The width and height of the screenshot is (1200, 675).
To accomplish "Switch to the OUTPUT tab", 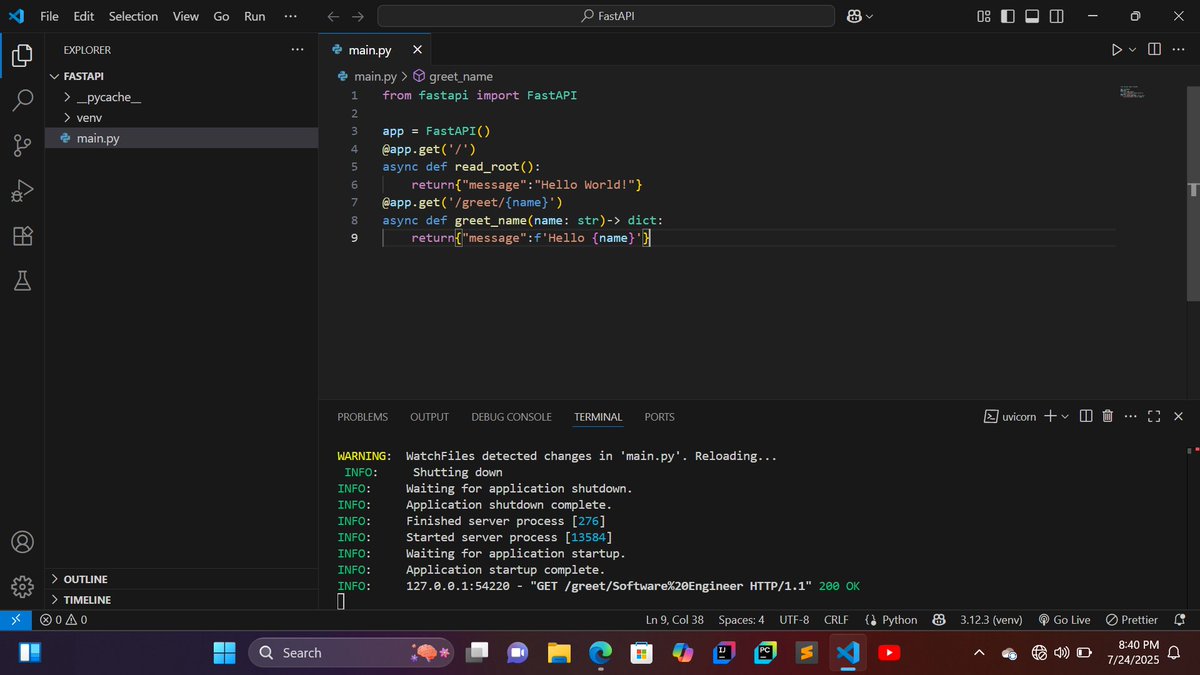I will 429,417.
